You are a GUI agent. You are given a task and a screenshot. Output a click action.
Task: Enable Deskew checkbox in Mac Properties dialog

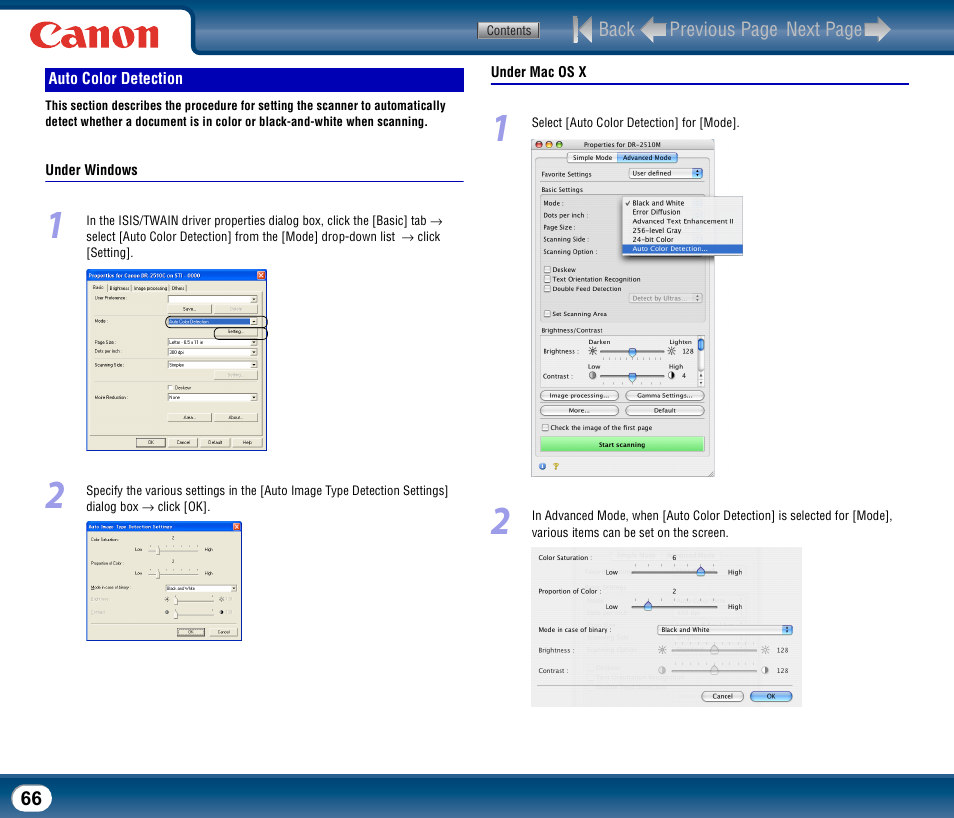547,269
